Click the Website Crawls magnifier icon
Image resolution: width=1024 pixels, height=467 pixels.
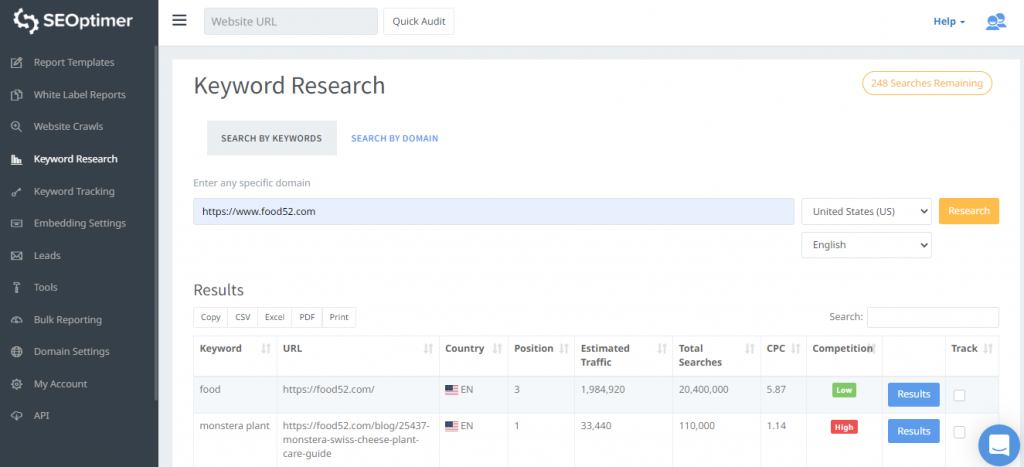[x=16, y=127]
